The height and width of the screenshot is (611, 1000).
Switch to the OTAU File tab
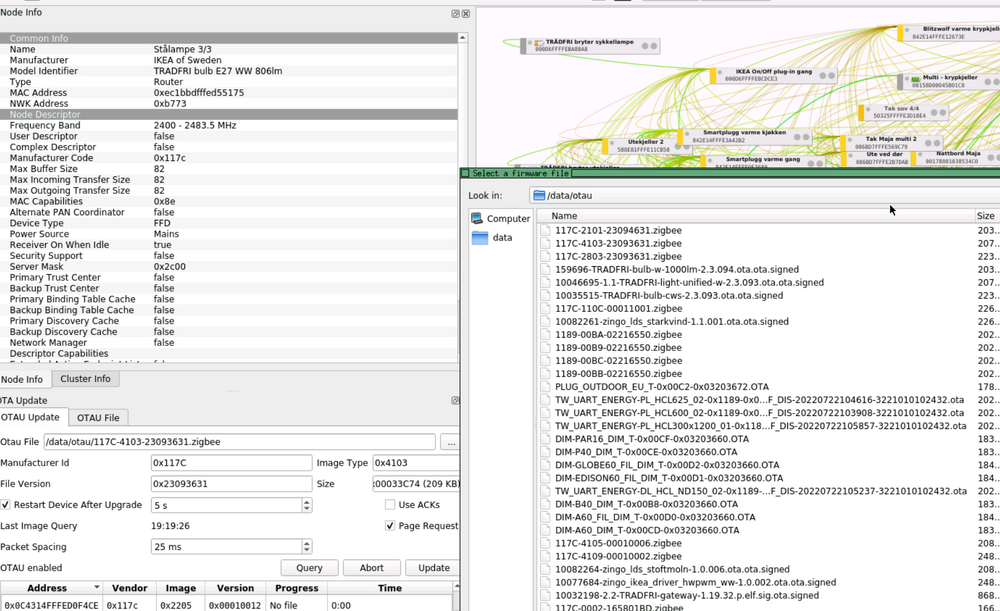pyautogui.click(x=98, y=418)
